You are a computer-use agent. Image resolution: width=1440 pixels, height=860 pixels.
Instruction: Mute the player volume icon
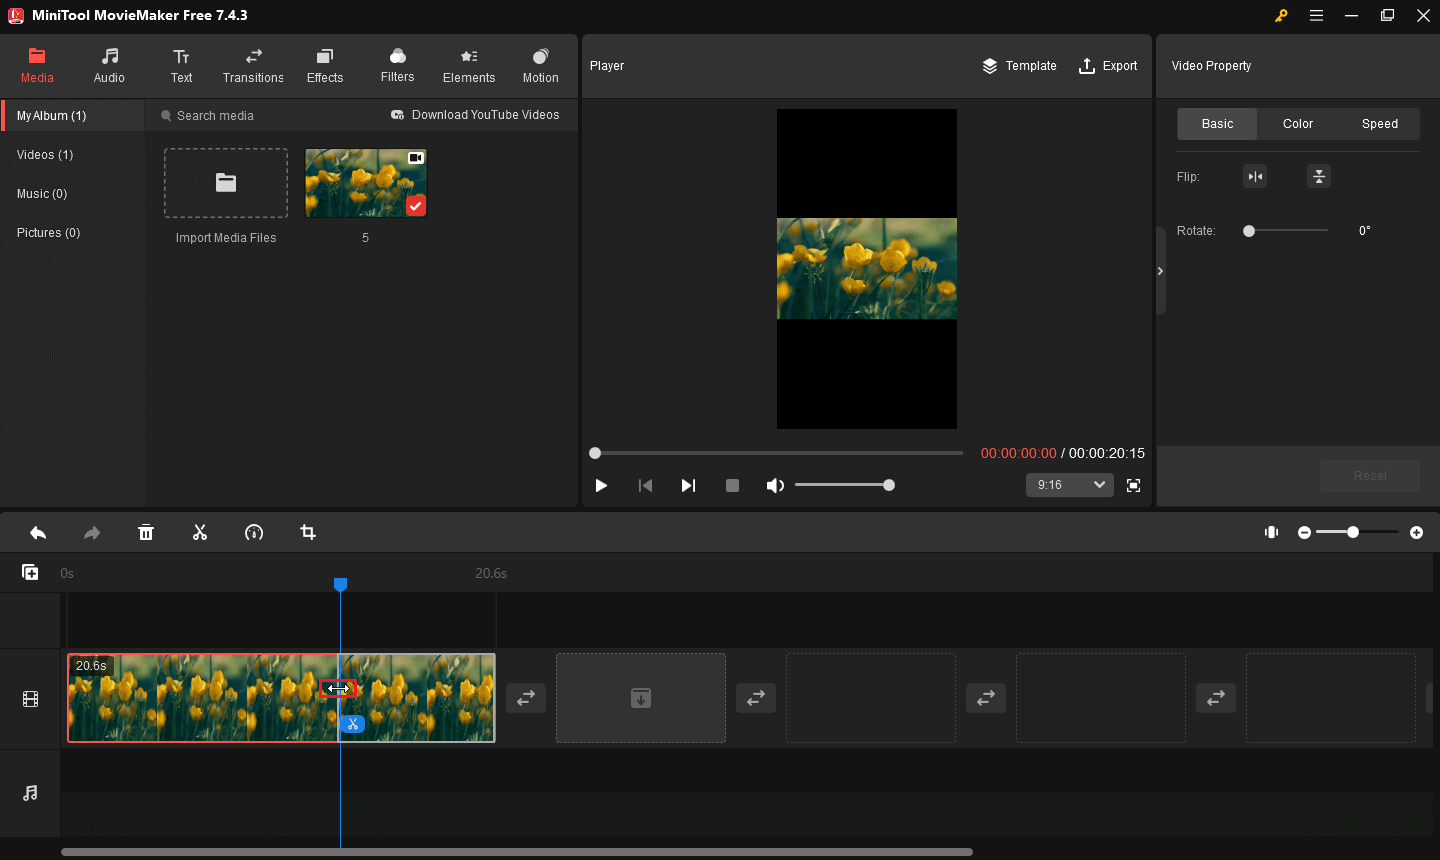775,485
